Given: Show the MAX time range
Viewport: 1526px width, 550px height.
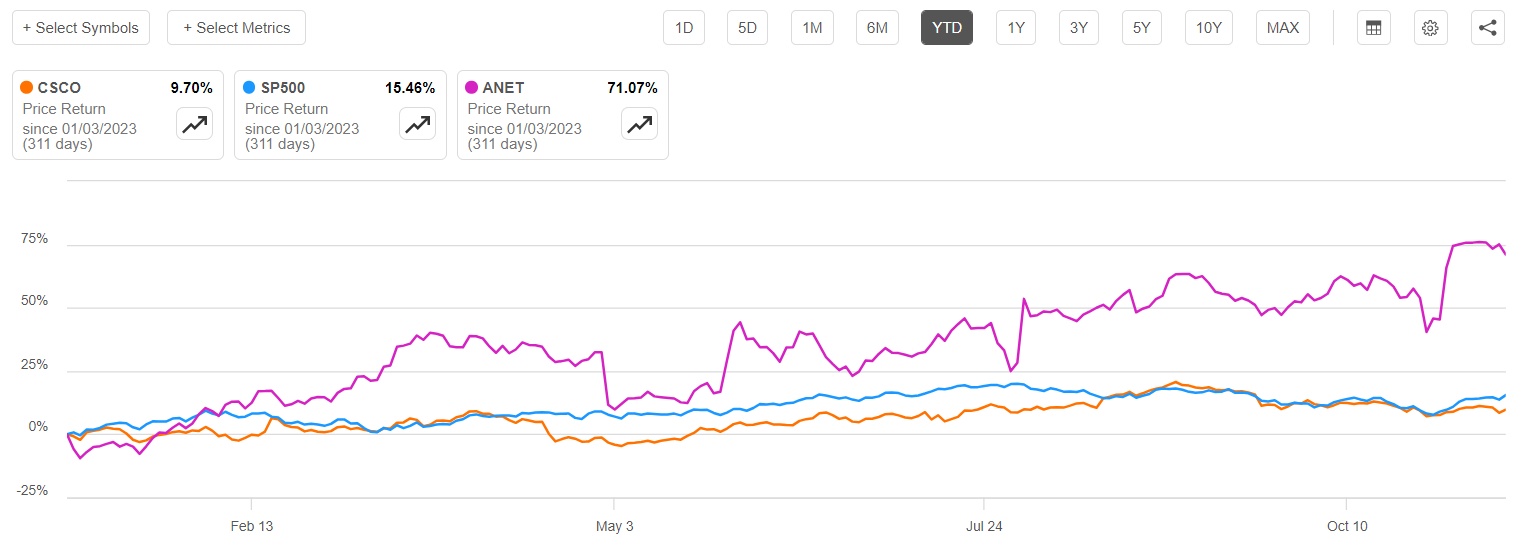Looking at the screenshot, I should click(x=1283, y=28).
